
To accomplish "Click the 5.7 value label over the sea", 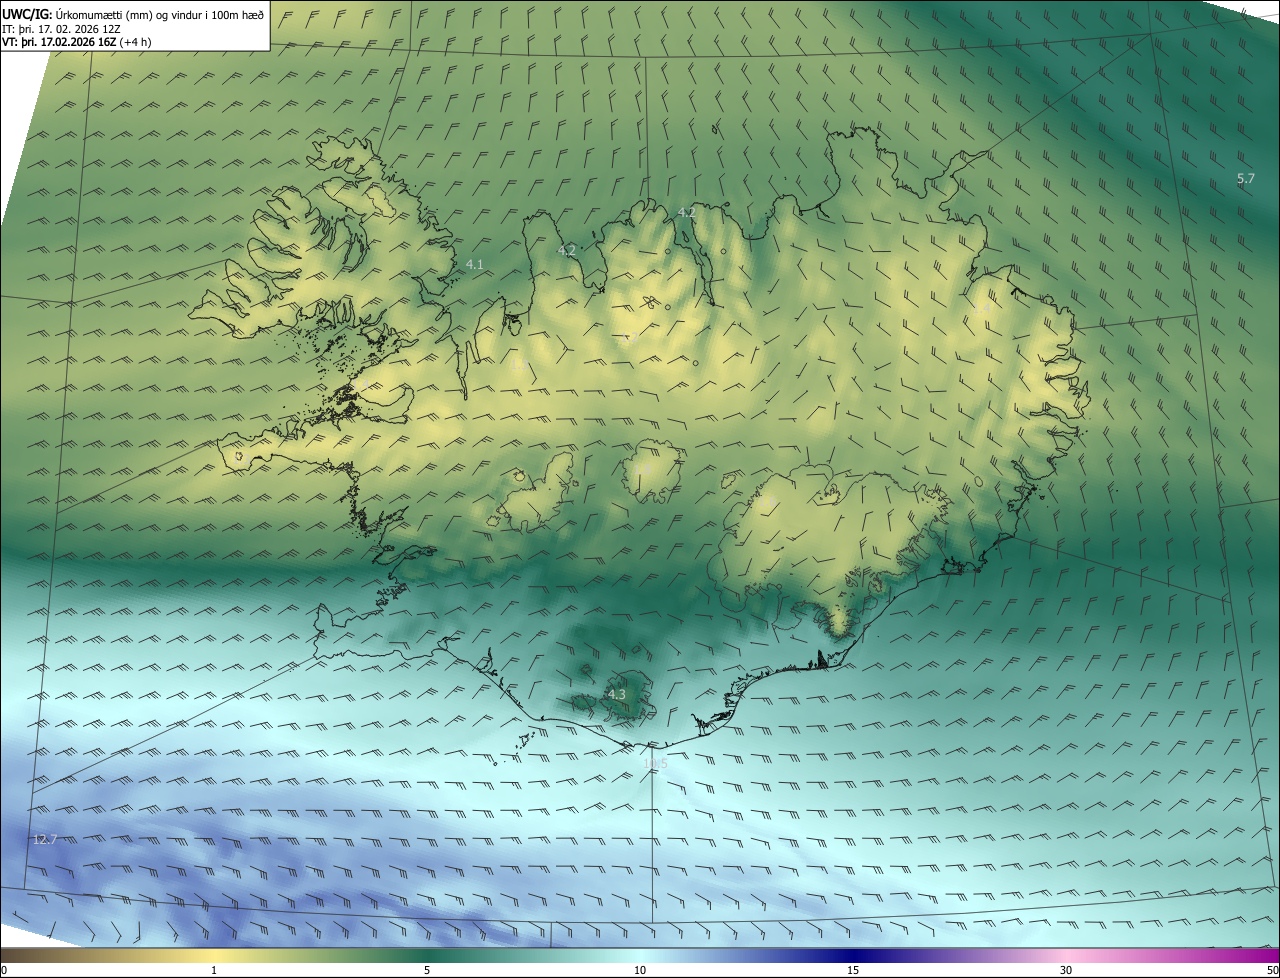I will click(1245, 178).
